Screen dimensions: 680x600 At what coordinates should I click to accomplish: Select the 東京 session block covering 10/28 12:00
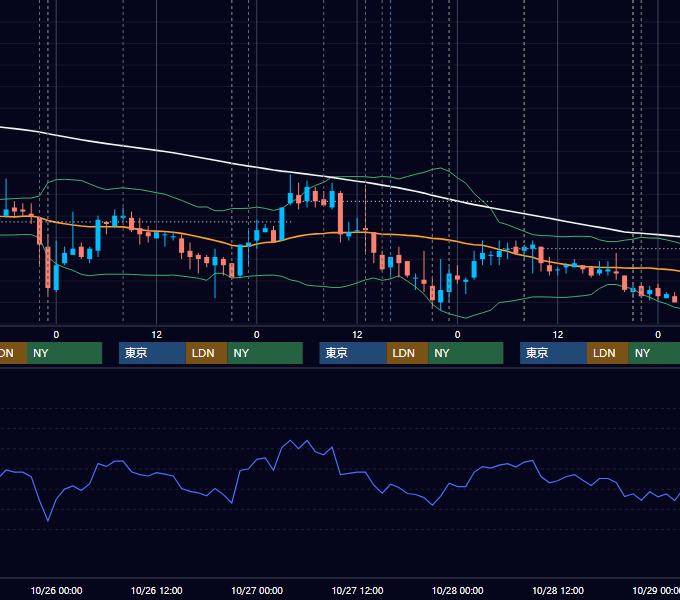(553, 353)
